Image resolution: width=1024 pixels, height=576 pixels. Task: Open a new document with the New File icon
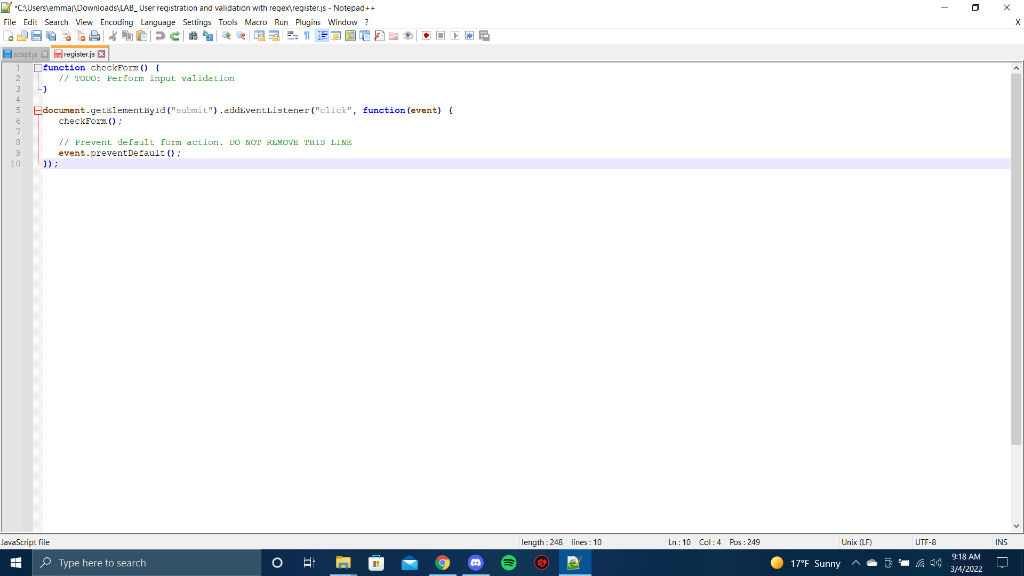point(8,36)
